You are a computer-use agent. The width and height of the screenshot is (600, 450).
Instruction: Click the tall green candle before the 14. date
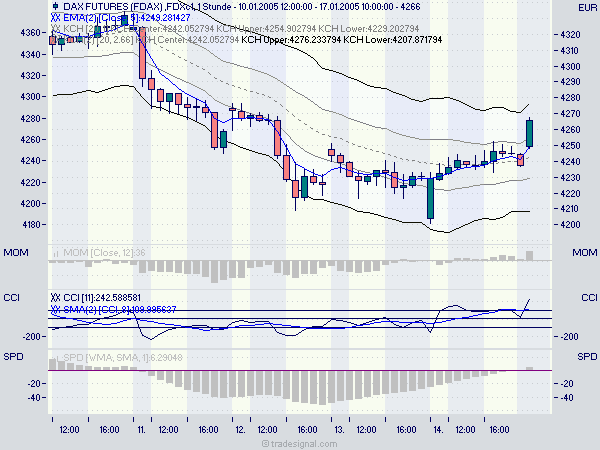(430, 198)
